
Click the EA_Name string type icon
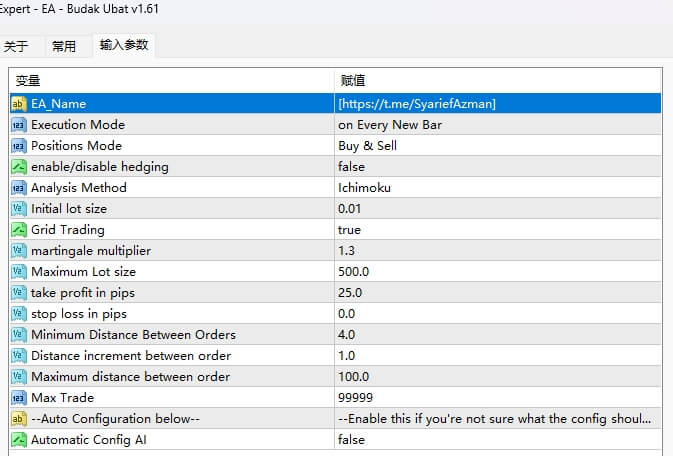pyautogui.click(x=19, y=104)
